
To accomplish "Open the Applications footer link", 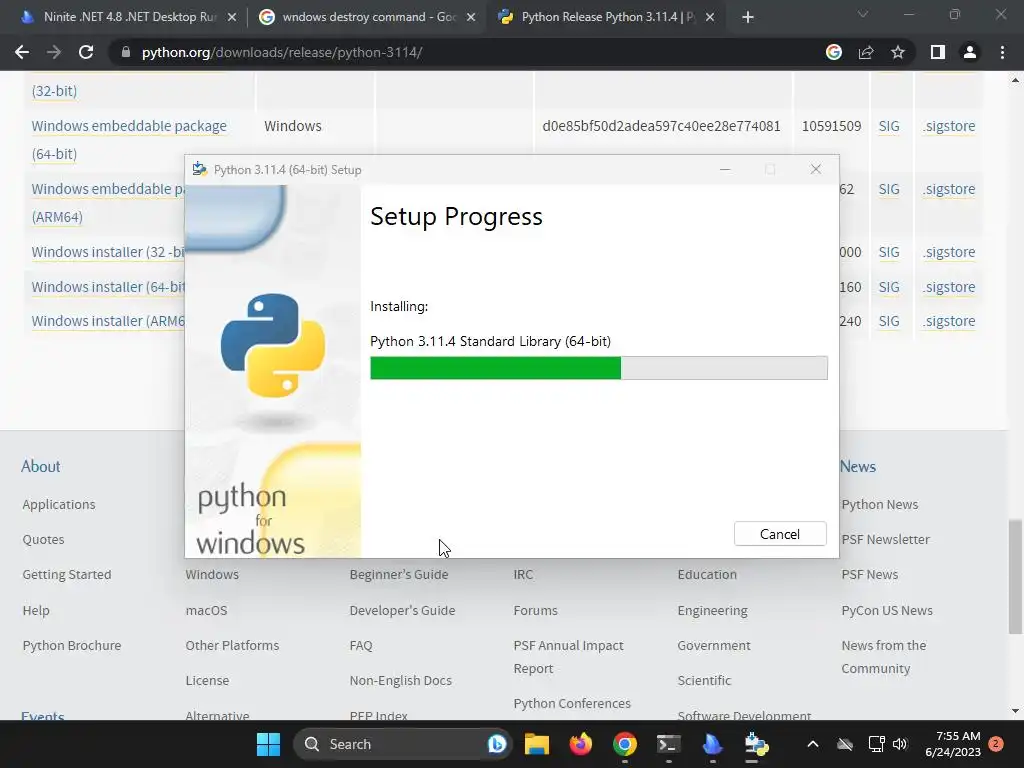I will pos(59,504).
